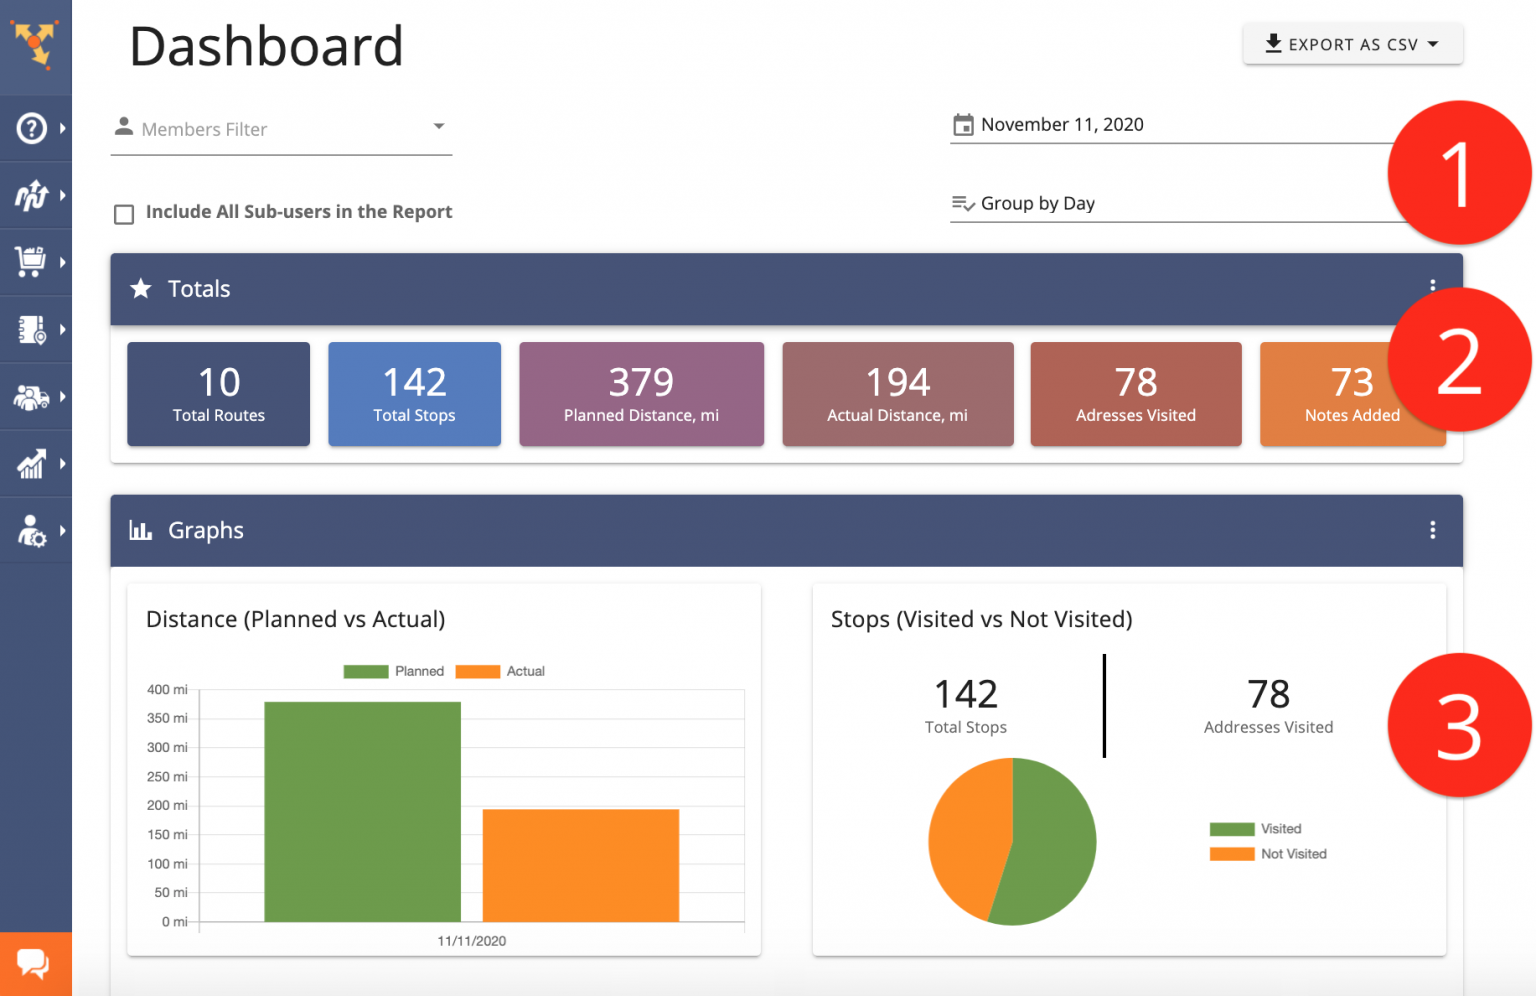Click the Route4Me logo icon
This screenshot has height=996, width=1536.
[x=35, y=44]
